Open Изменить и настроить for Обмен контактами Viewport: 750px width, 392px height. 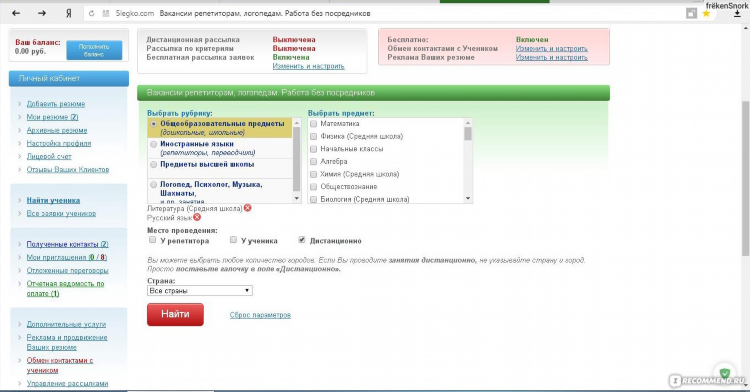(551, 48)
